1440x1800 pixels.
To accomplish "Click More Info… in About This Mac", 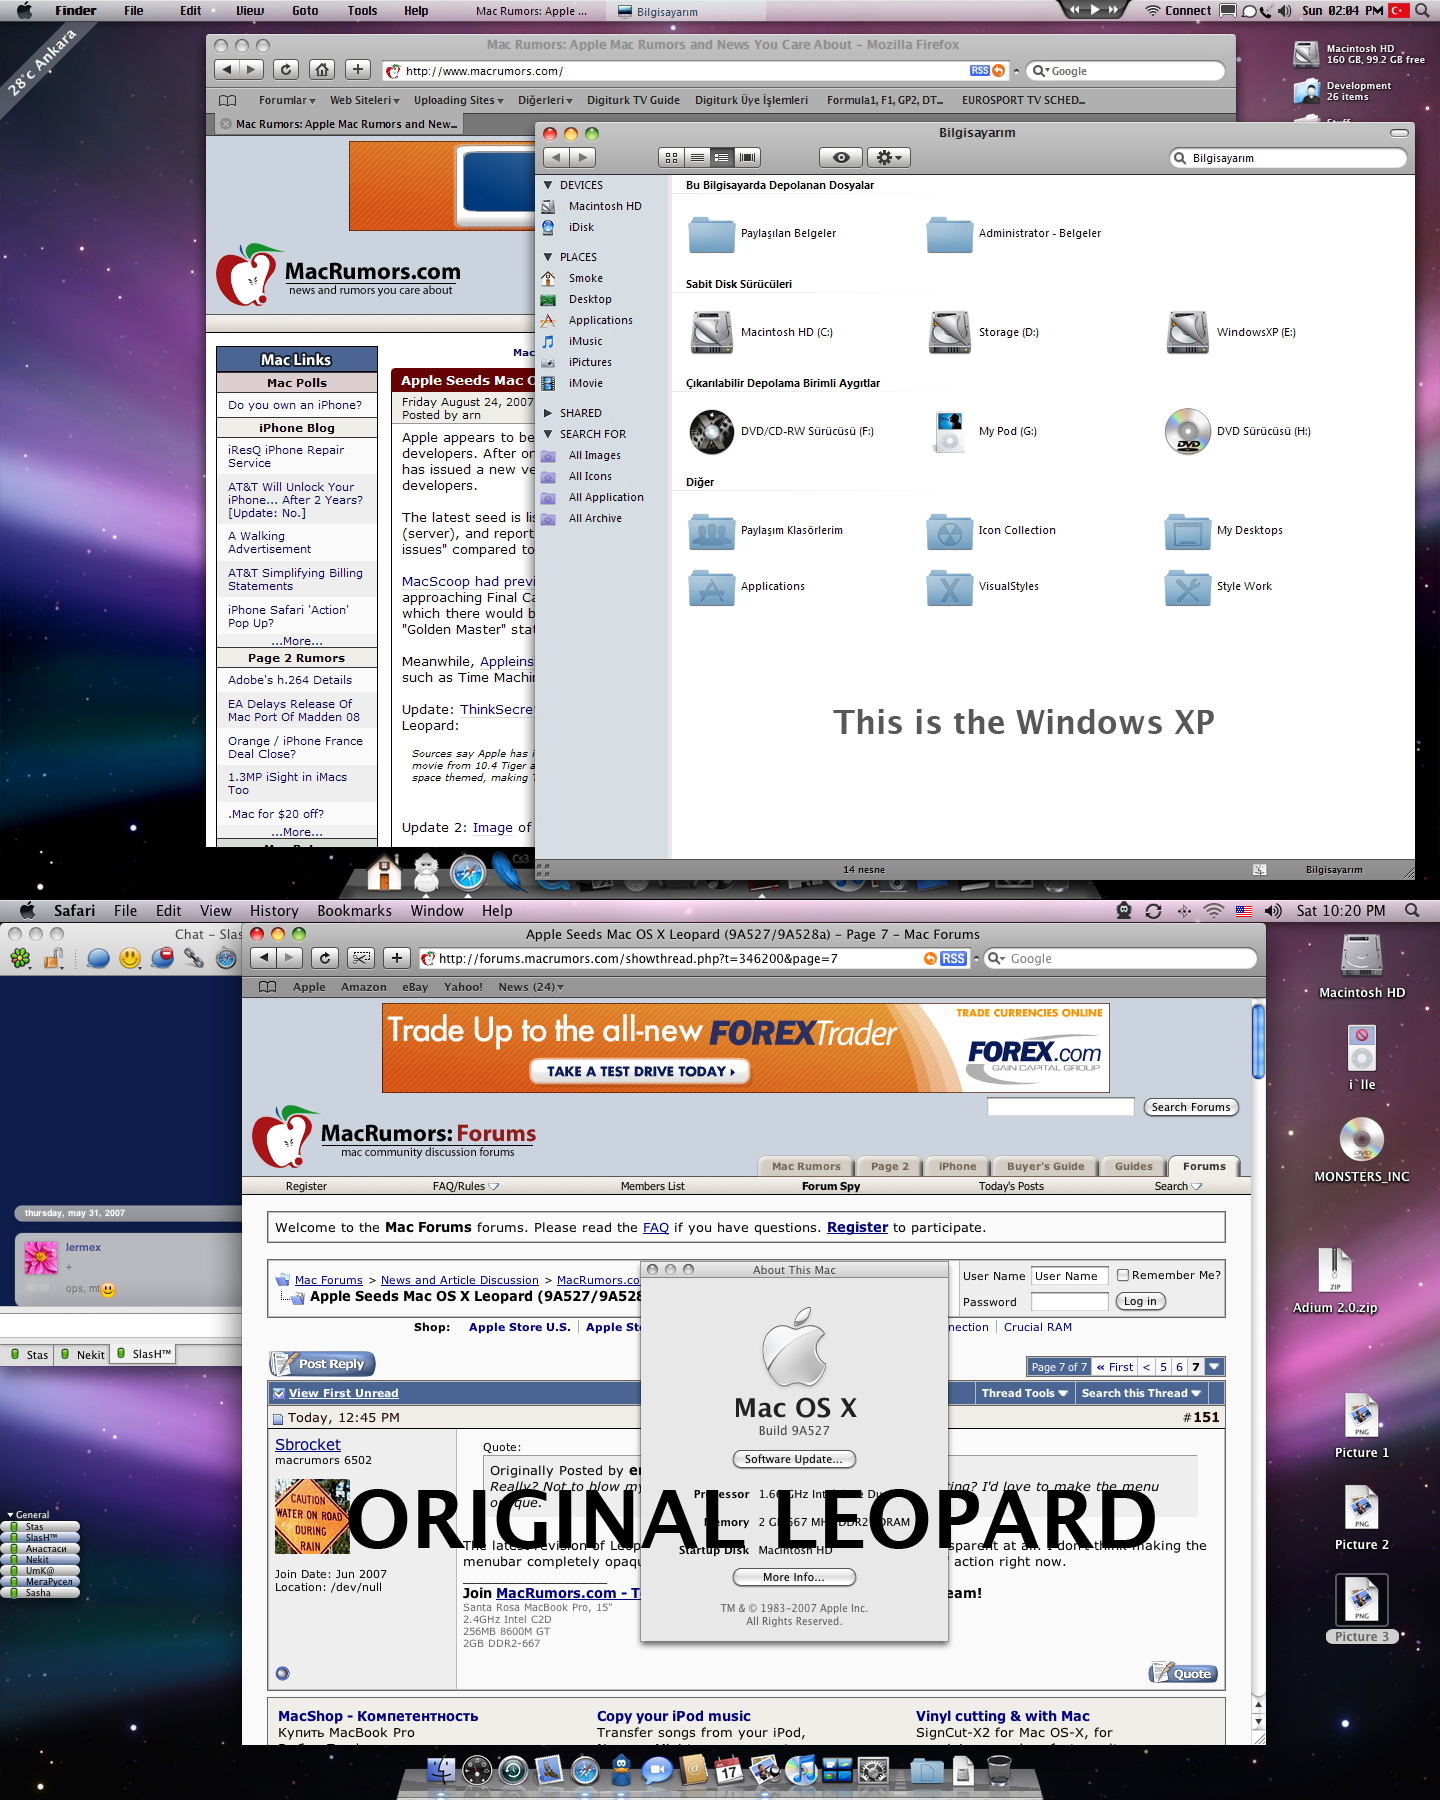I will 794,1577.
